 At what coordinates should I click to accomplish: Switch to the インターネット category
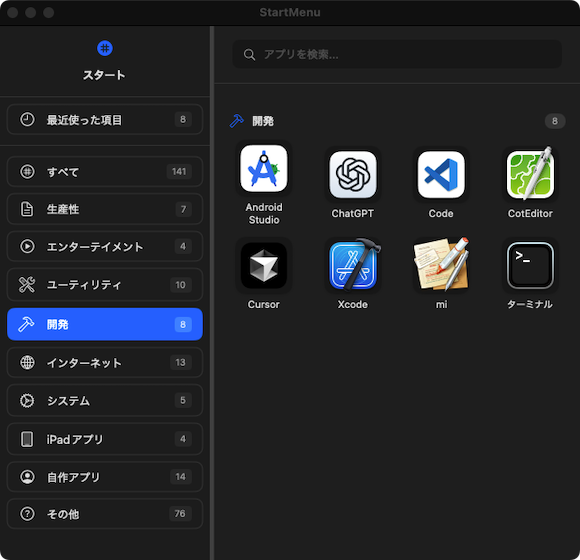pos(105,362)
